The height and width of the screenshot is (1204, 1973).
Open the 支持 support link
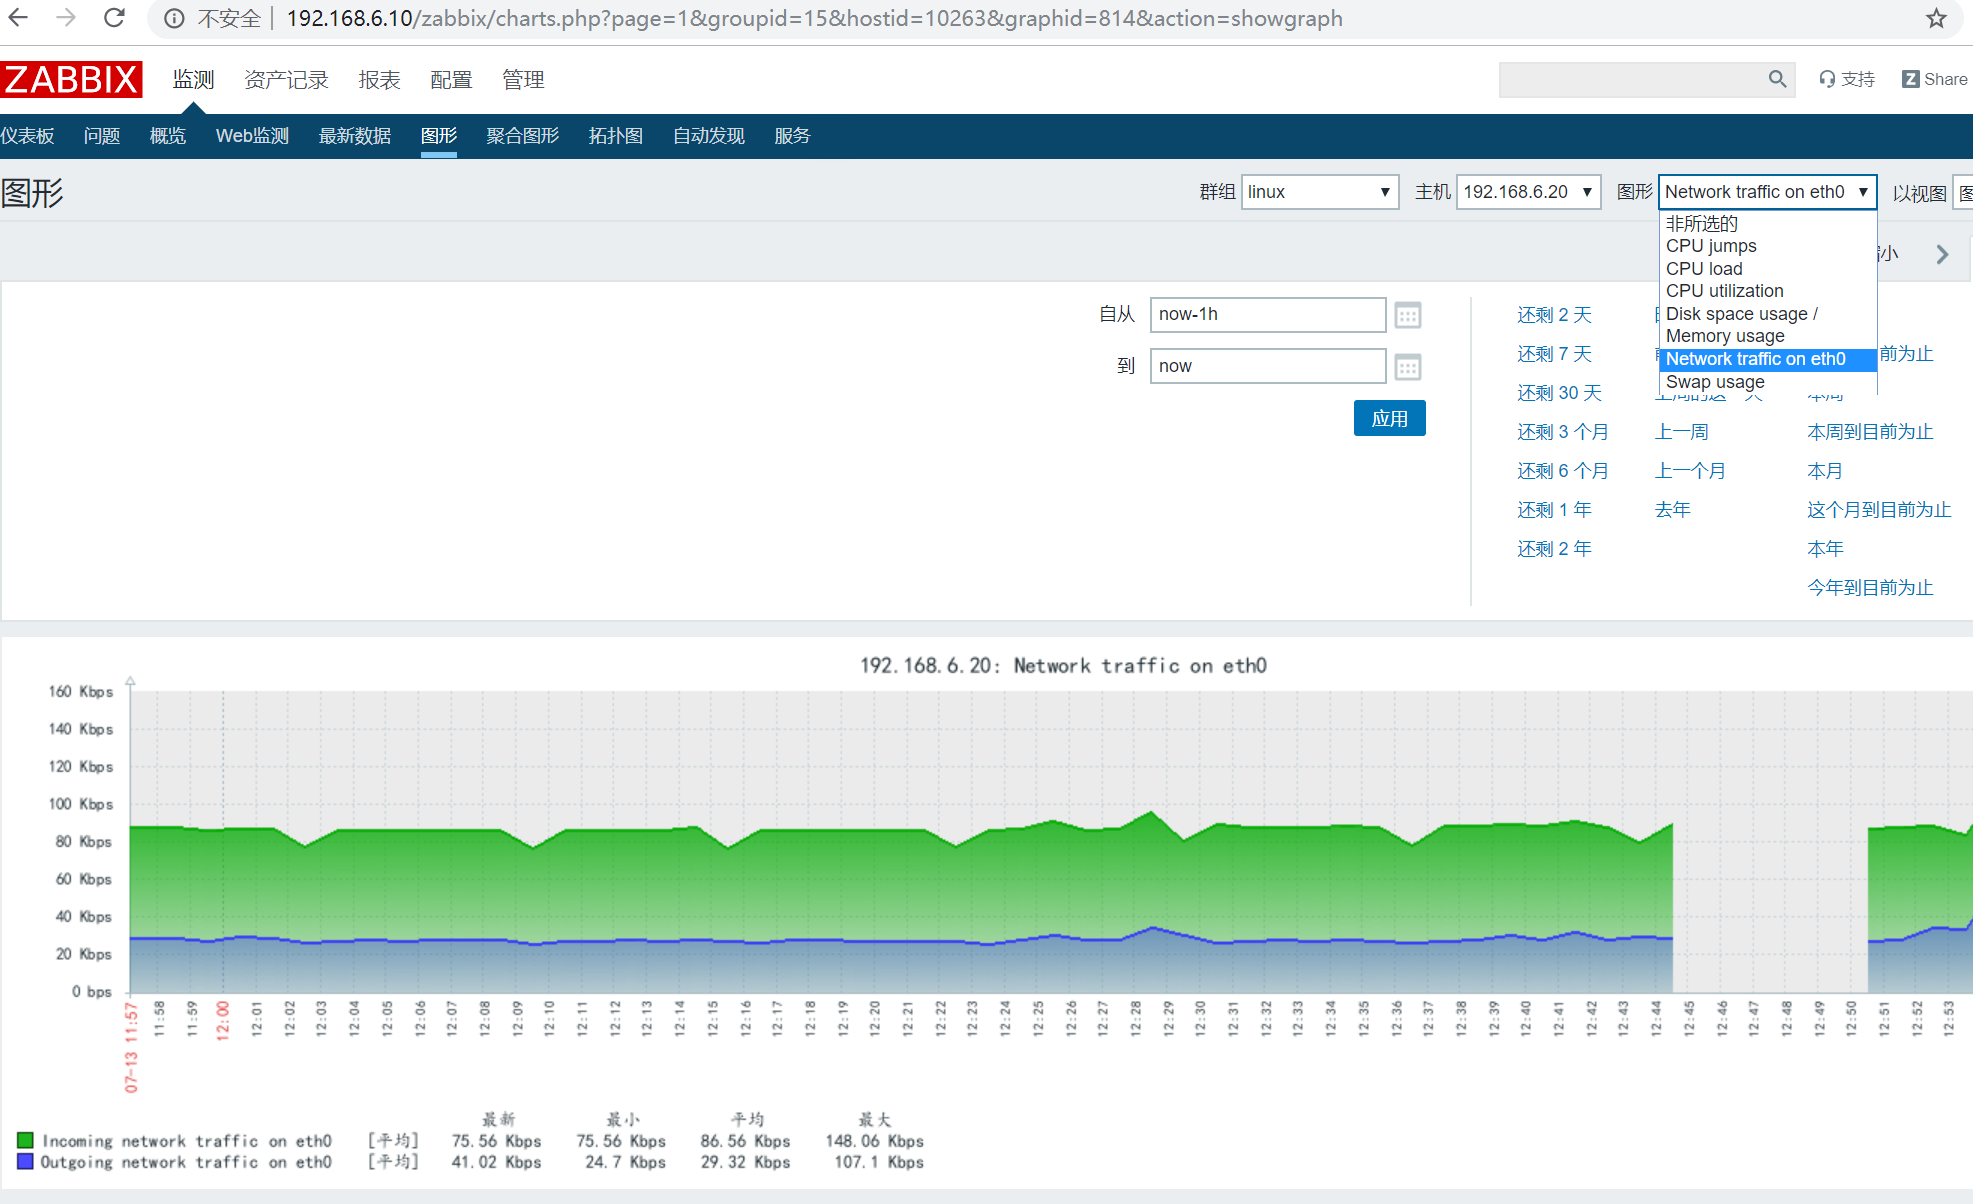pyautogui.click(x=1847, y=79)
